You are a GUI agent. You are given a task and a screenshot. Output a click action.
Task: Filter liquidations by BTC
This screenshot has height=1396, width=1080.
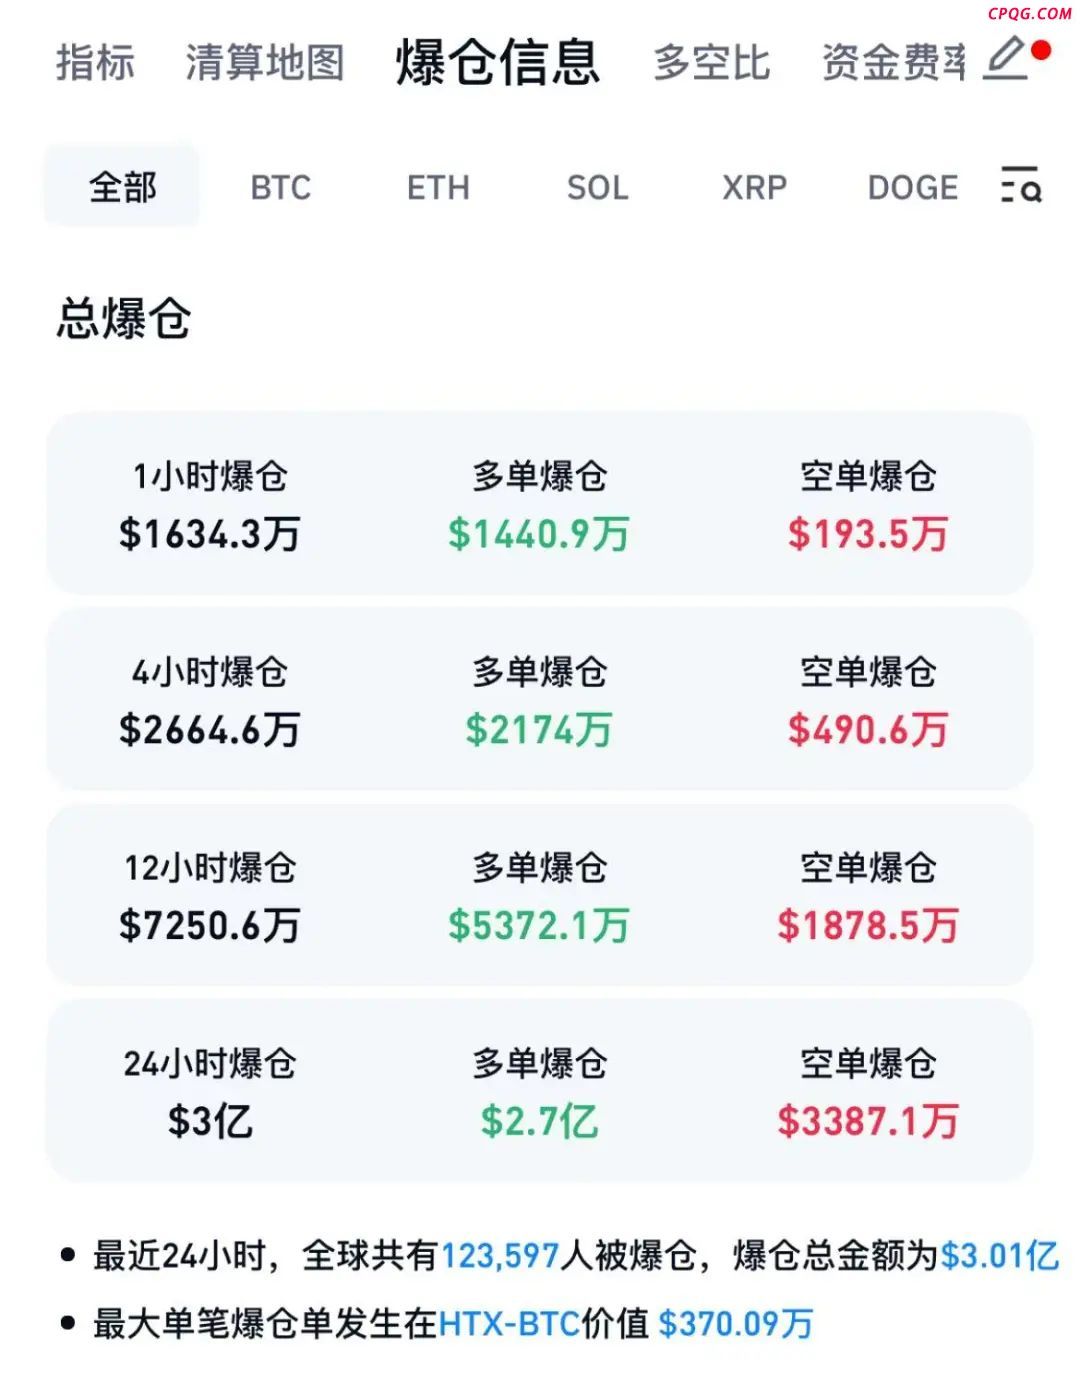click(281, 187)
